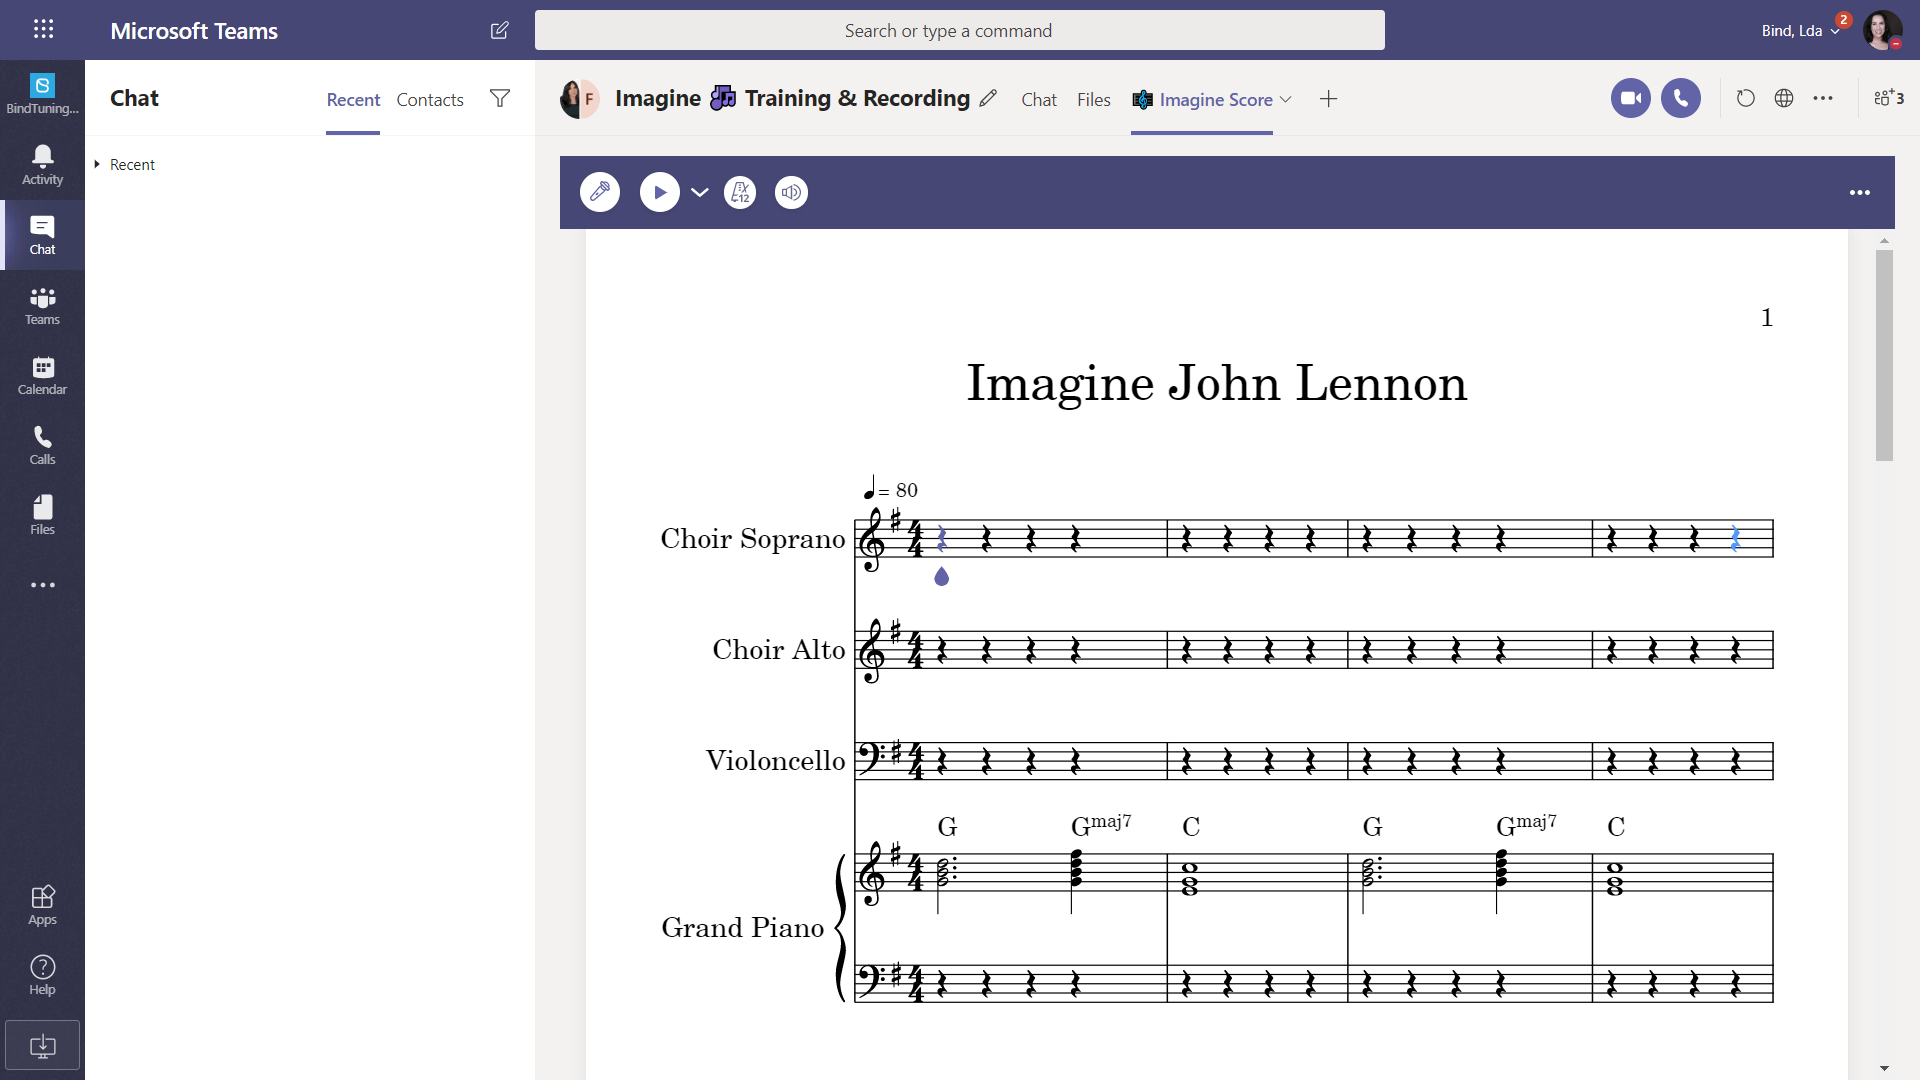Viewport: 1920px width, 1080px height.
Task: Click the scroll down arrow of score
Action: pyautogui.click(x=1884, y=1068)
